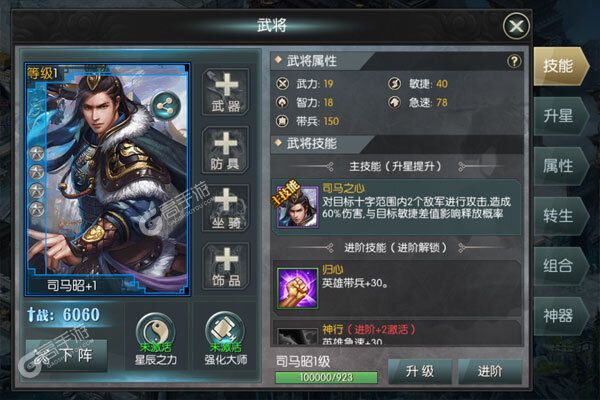Add armor in the 防具 slot
600x400 pixels.
click(x=226, y=150)
